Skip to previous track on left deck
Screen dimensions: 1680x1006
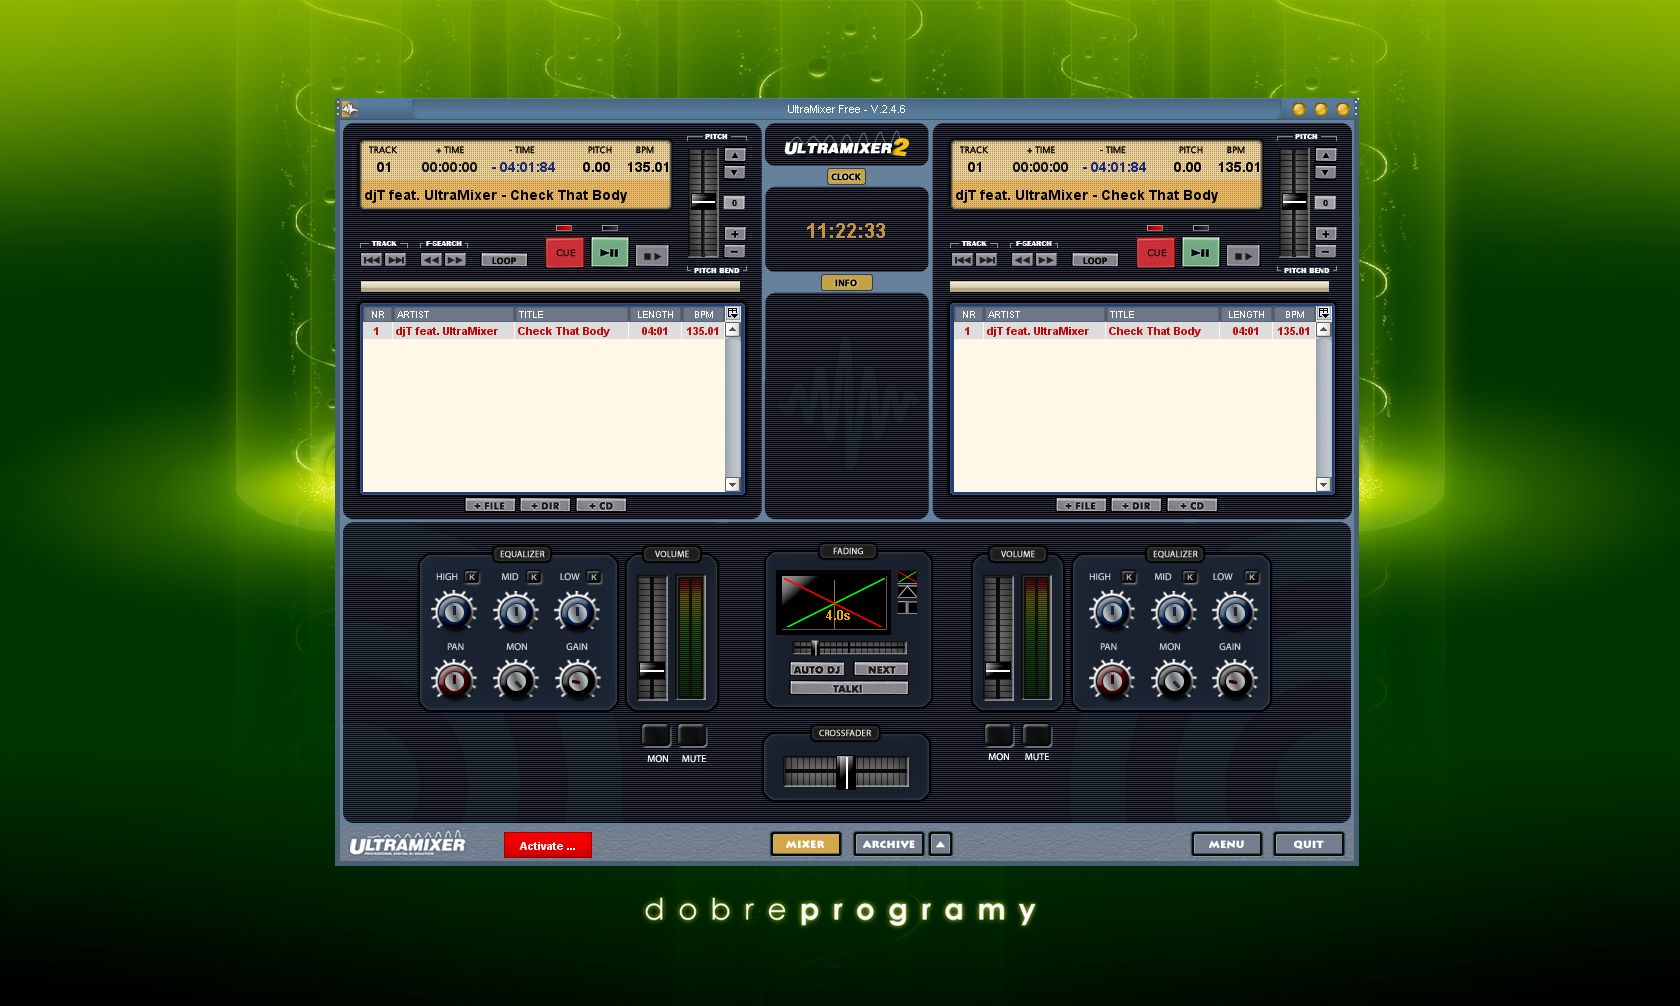(x=372, y=260)
